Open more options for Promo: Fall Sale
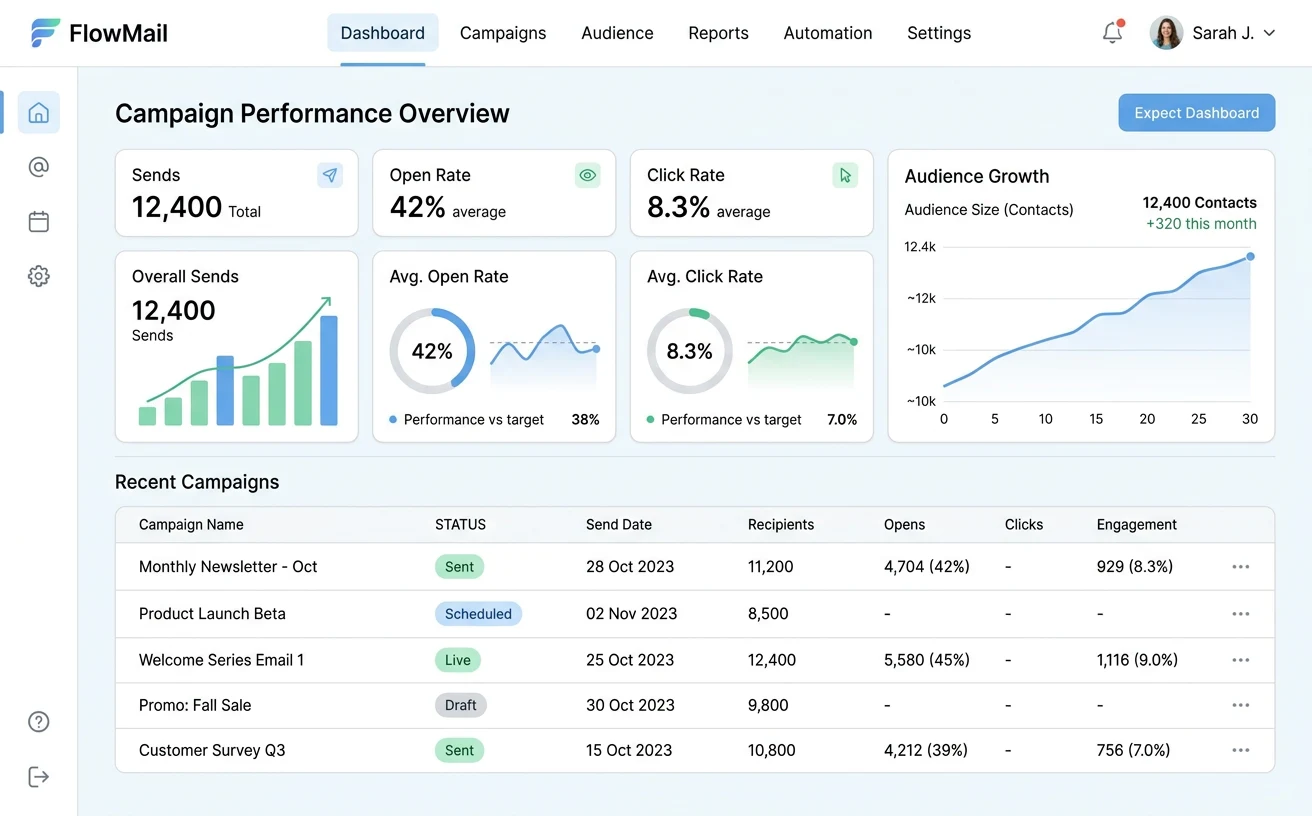This screenshot has height=816, width=1312. click(1241, 705)
